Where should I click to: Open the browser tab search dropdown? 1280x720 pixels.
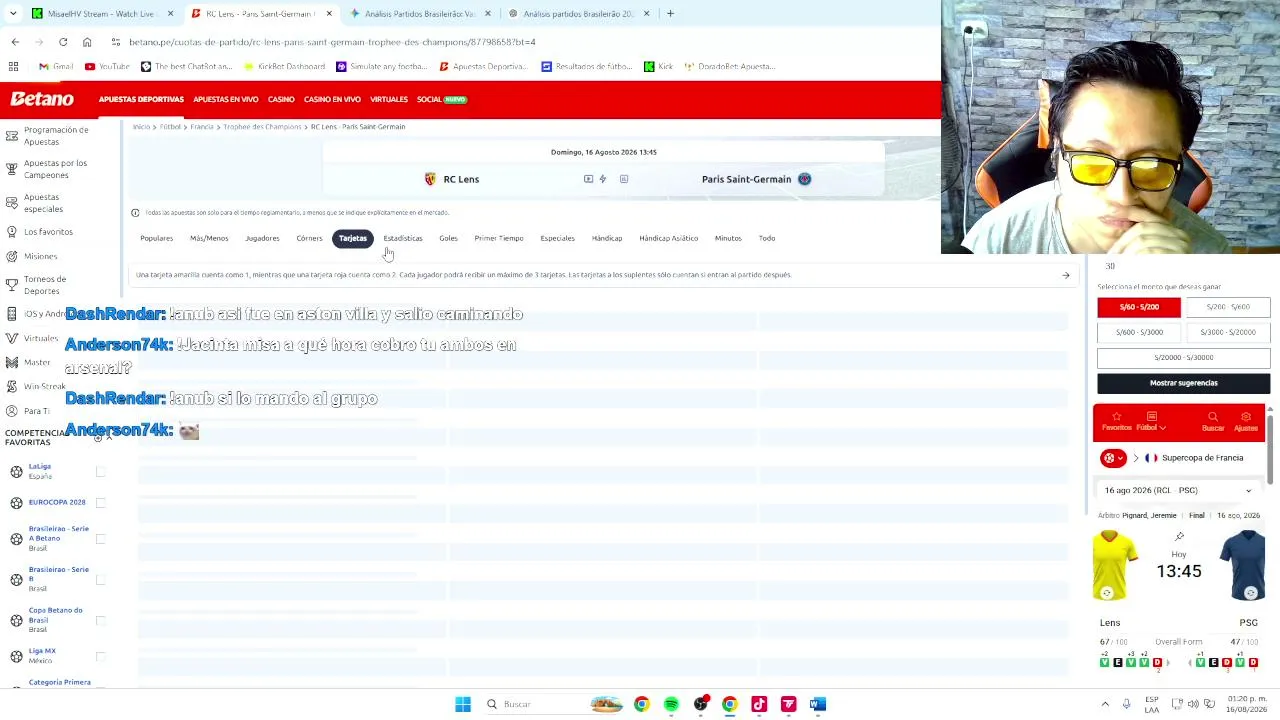click(14, 14)
